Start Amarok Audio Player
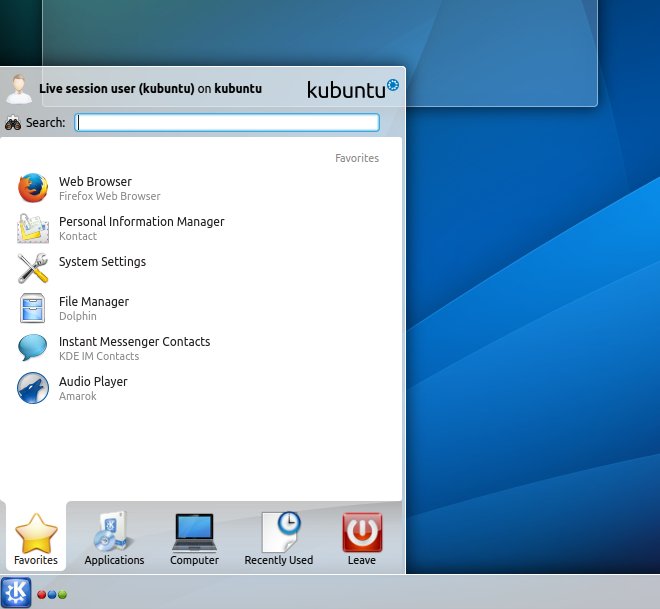This screenshot has height=609, width=660. (x=92, y=388)
